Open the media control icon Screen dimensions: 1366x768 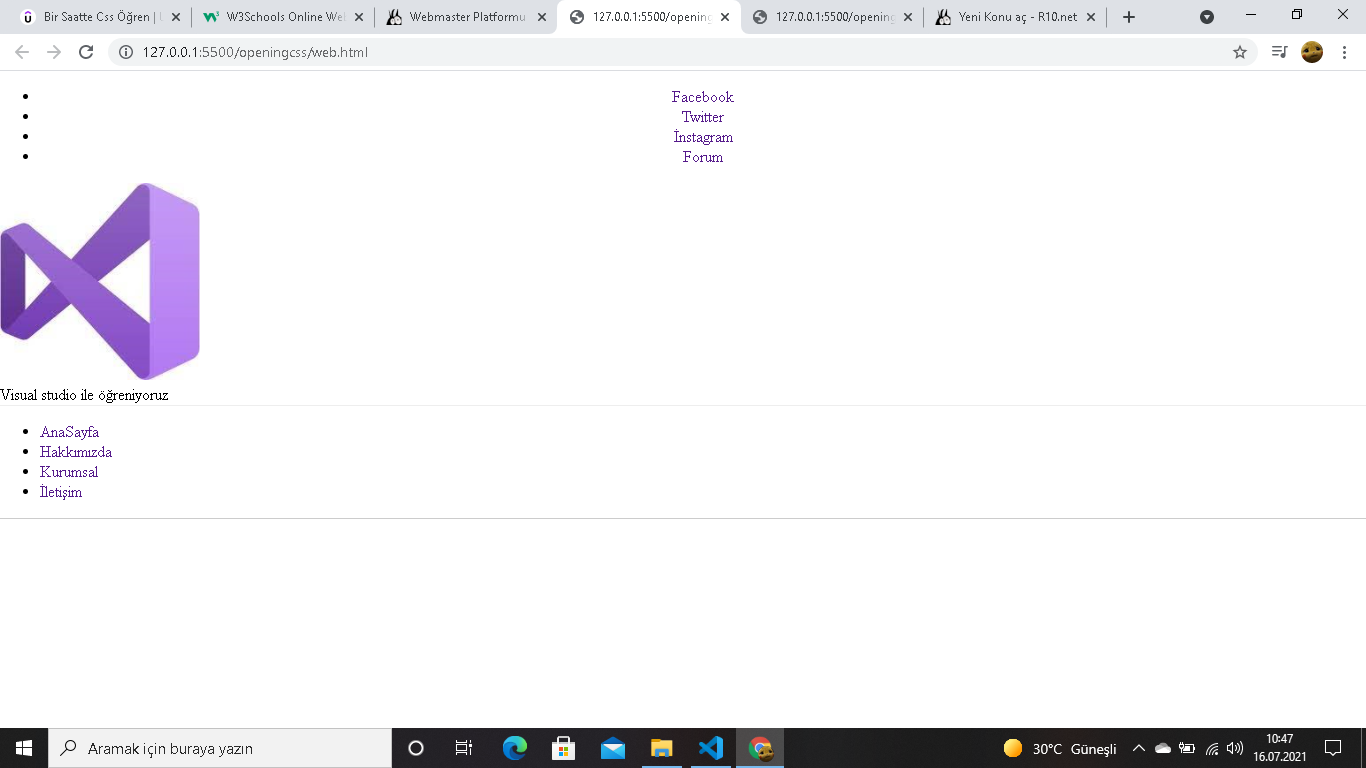(x=1279, y=52)
